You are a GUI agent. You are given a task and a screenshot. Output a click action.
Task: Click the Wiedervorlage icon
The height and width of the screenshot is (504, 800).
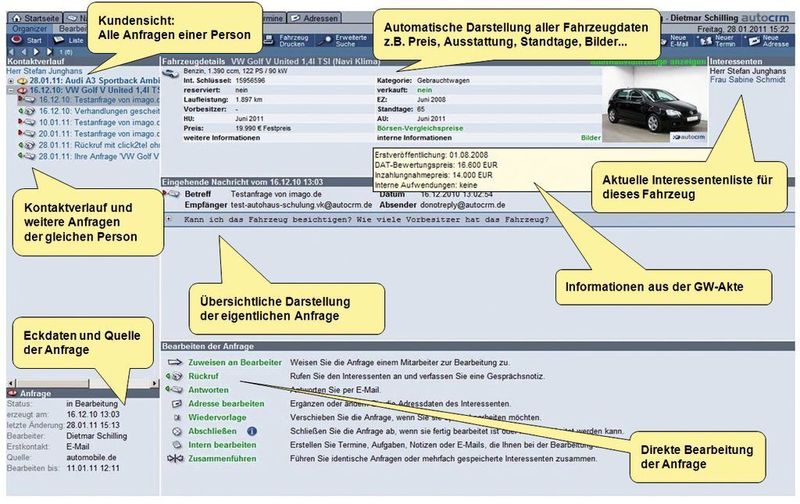tap(177, 417)
